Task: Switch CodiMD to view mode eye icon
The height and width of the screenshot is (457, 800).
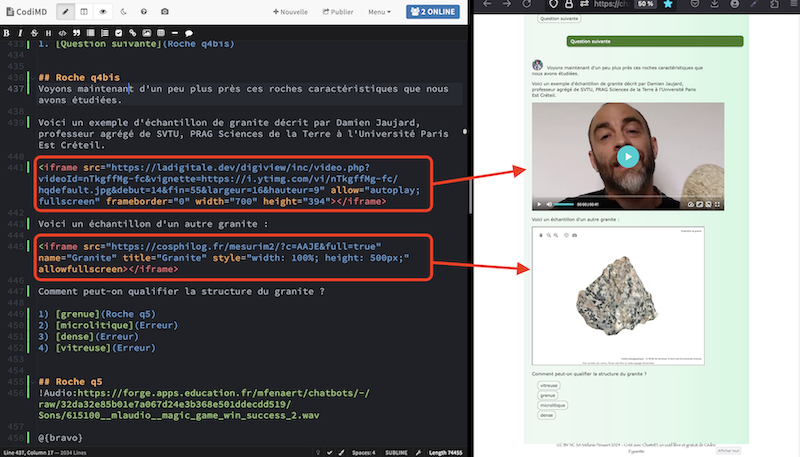Action: click(103, 11)
